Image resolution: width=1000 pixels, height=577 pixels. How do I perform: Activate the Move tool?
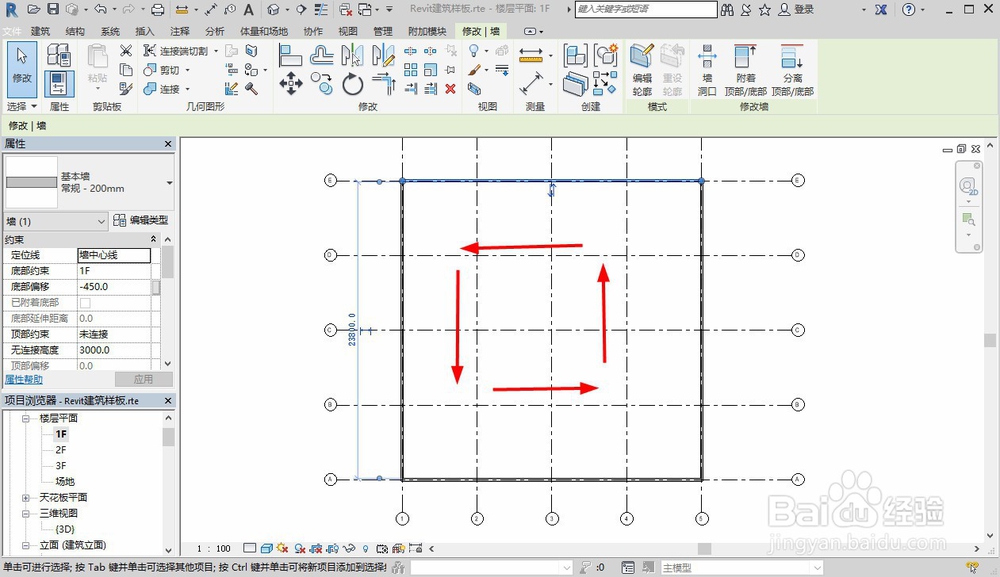[x=291, y=84]
